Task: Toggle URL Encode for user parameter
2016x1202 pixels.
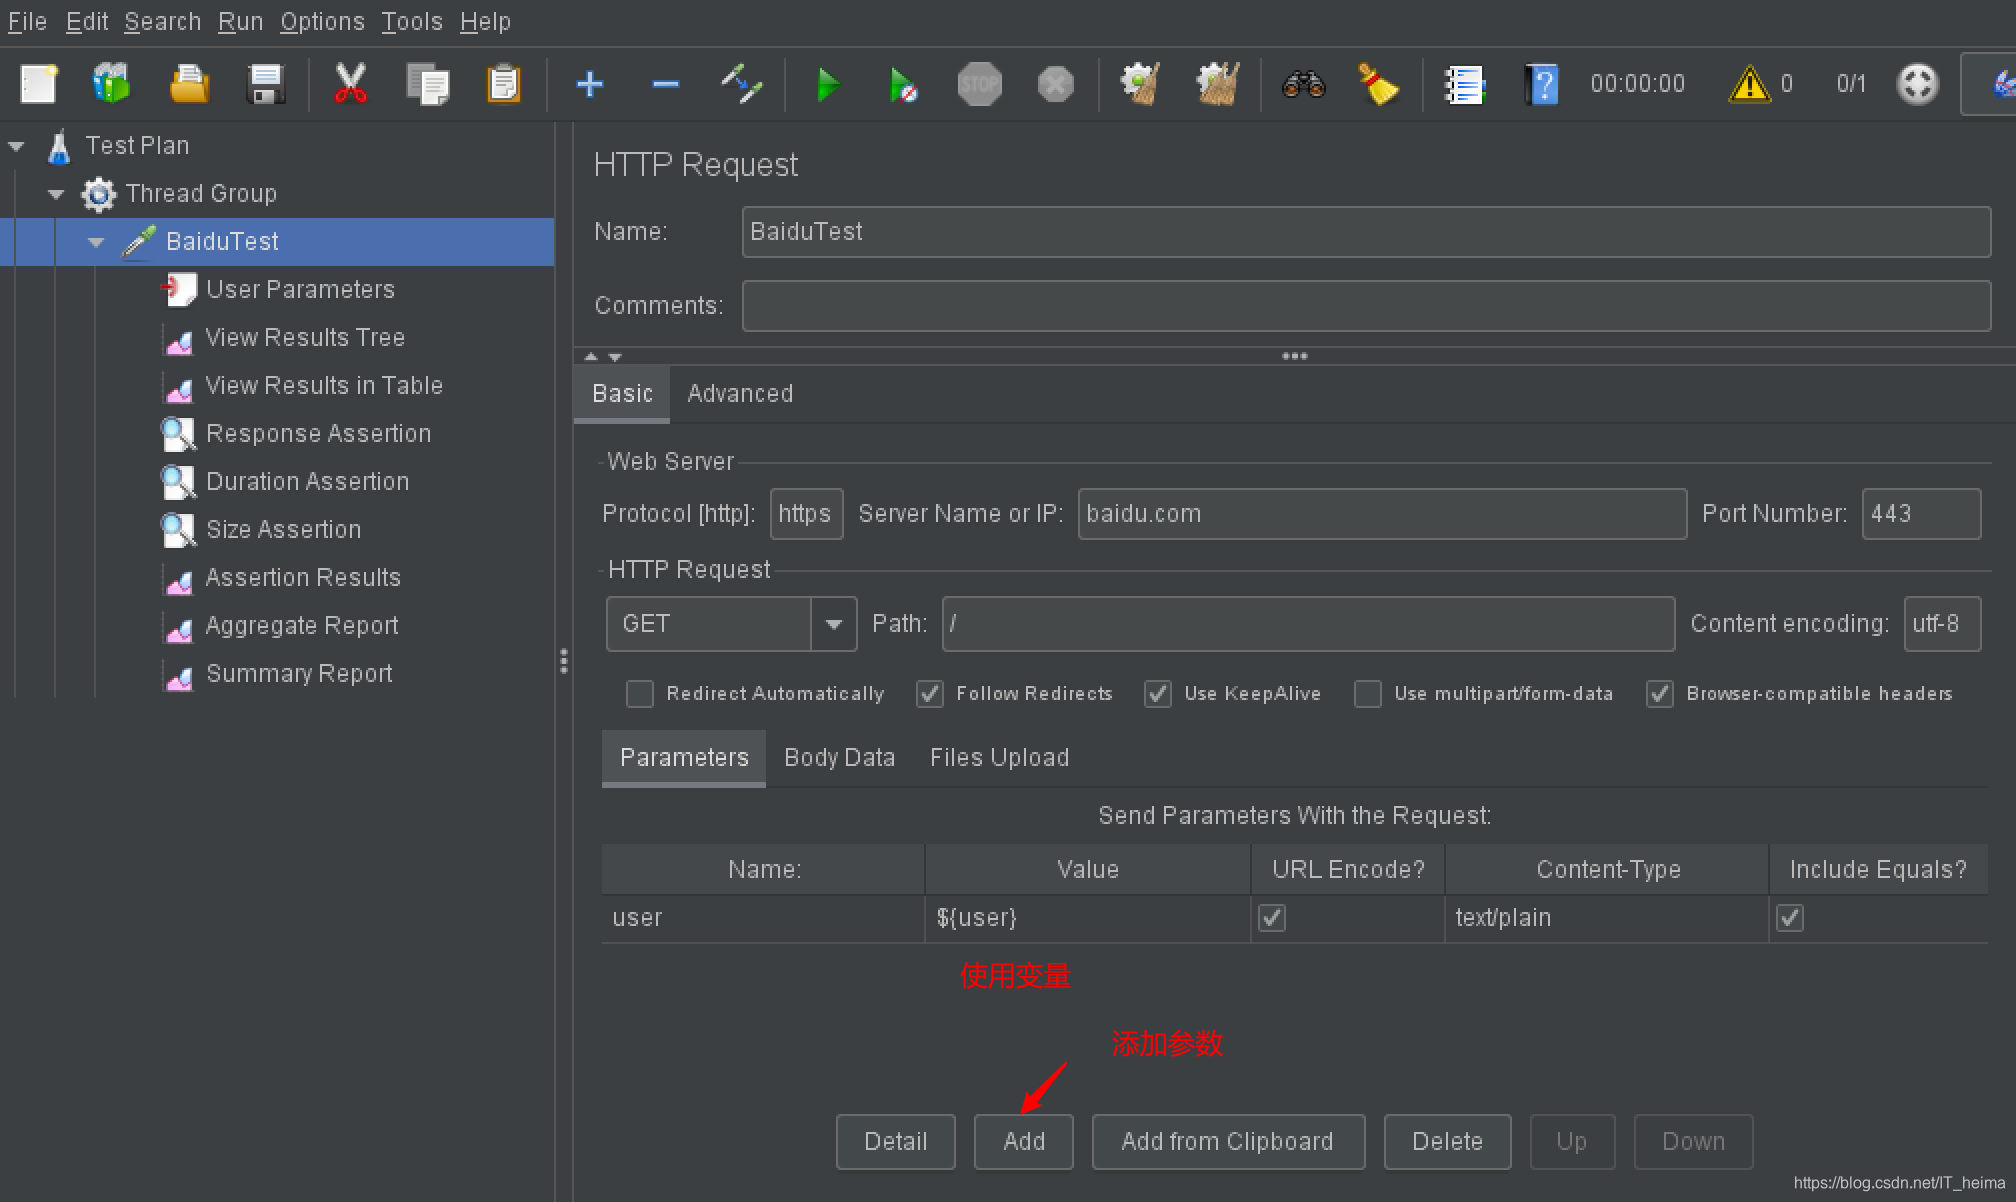Action: pyautogui.click(x=1272, y=918)
